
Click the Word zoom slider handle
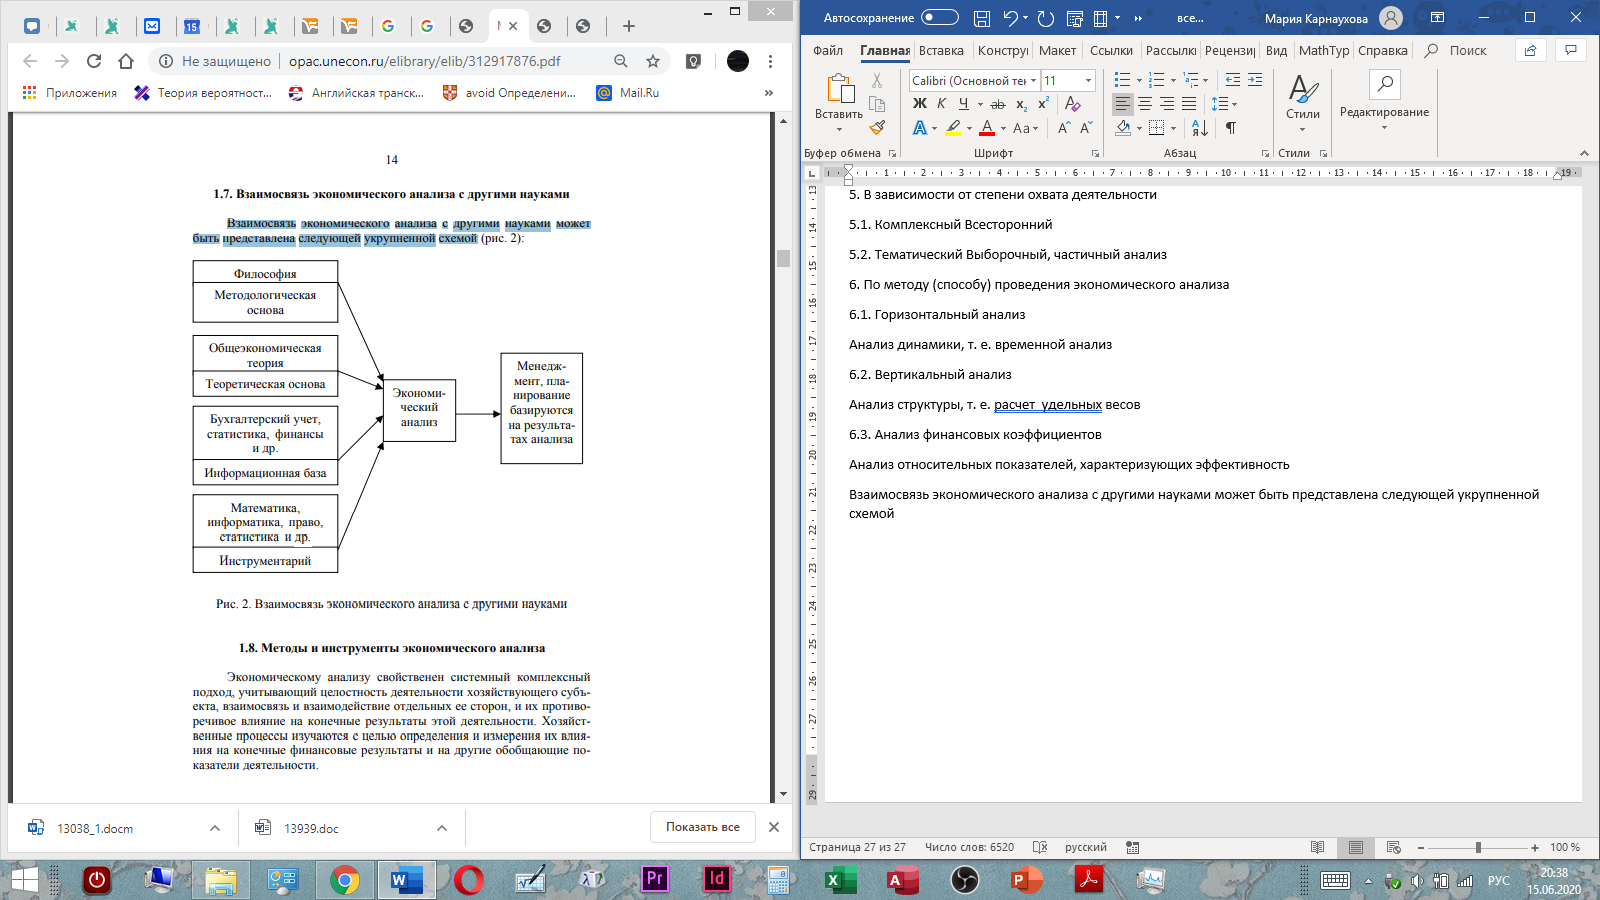point(1478,847)
